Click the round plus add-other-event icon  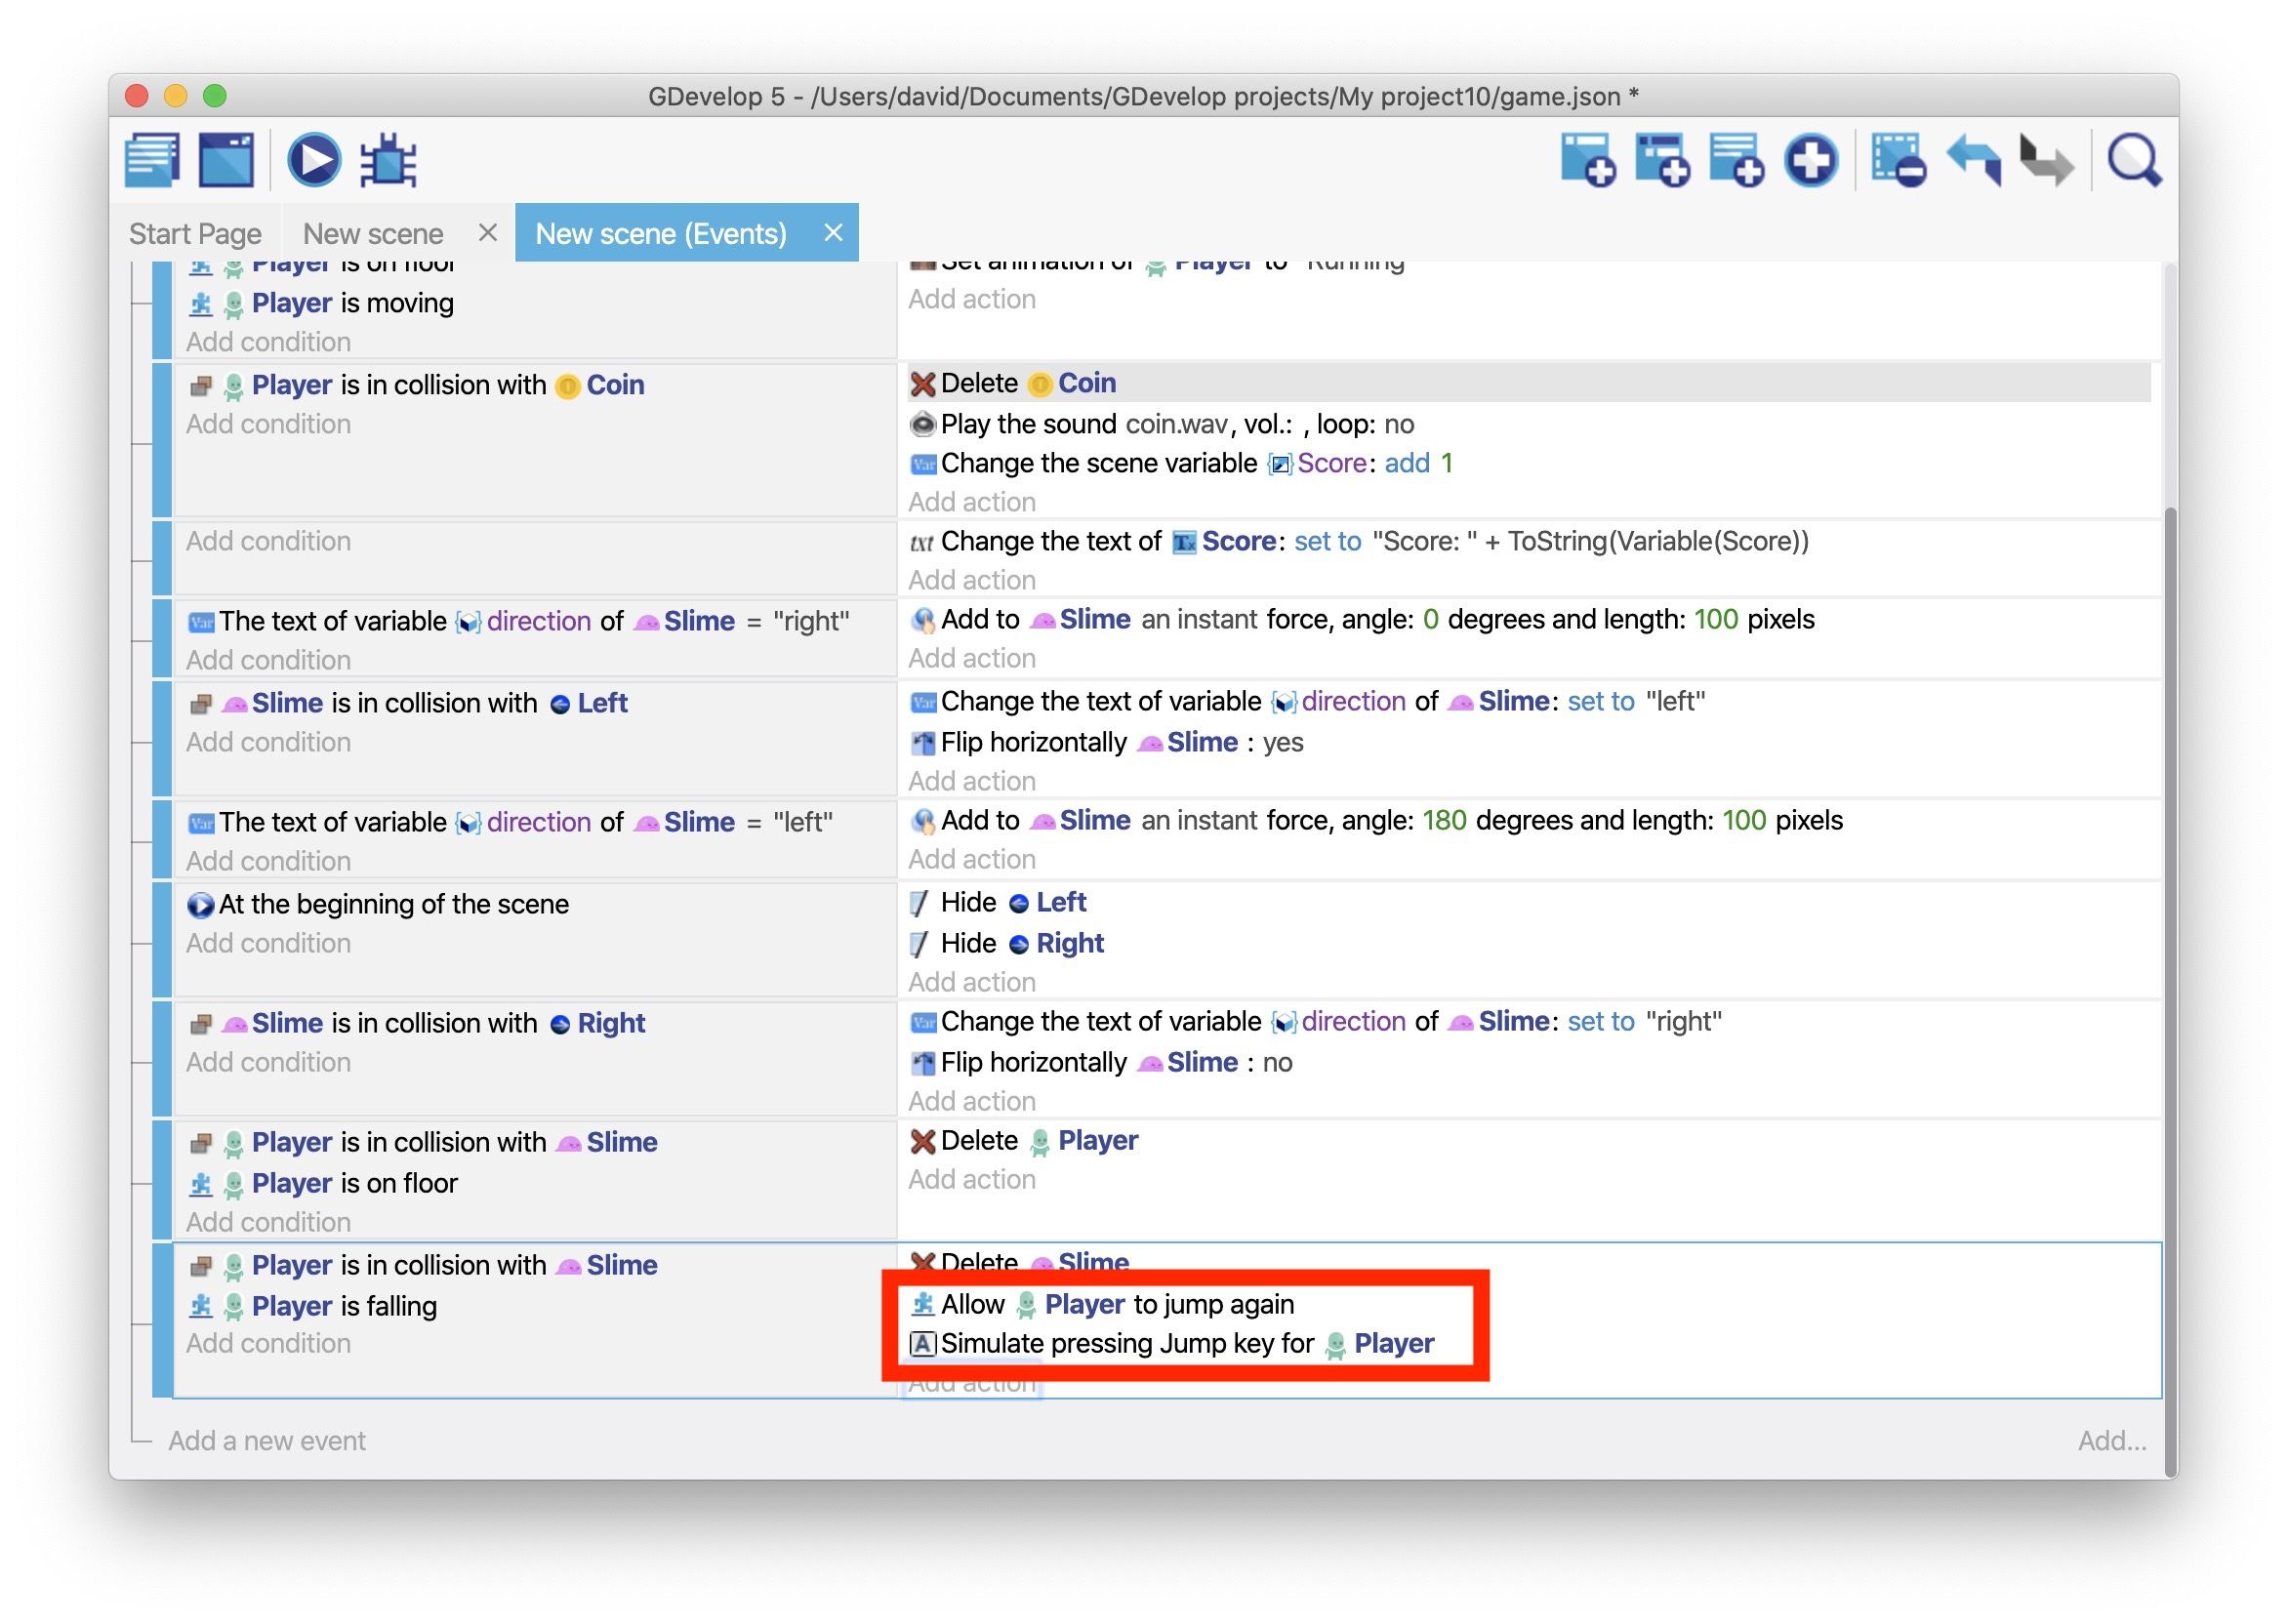1811,160
